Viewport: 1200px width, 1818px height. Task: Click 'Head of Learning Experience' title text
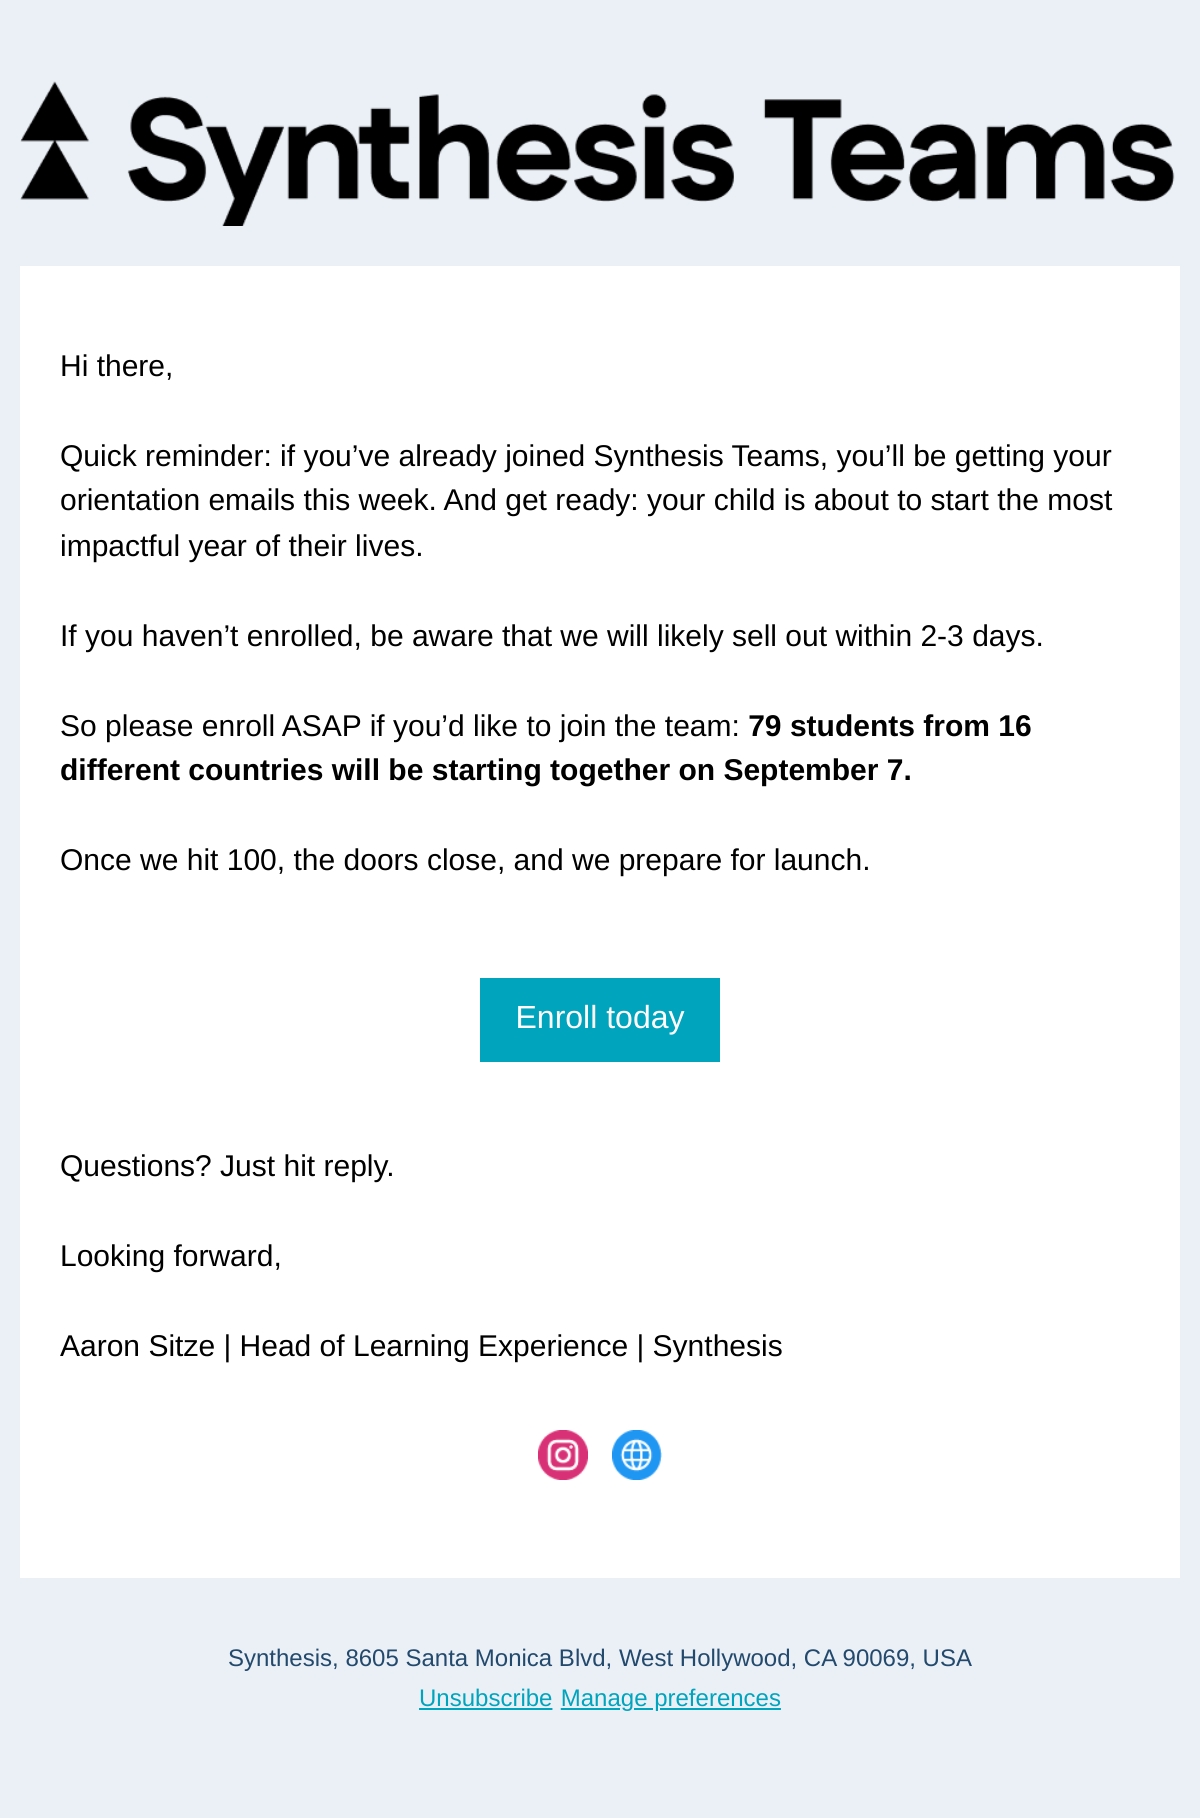pyautogui.click(x=434, y=1346)
